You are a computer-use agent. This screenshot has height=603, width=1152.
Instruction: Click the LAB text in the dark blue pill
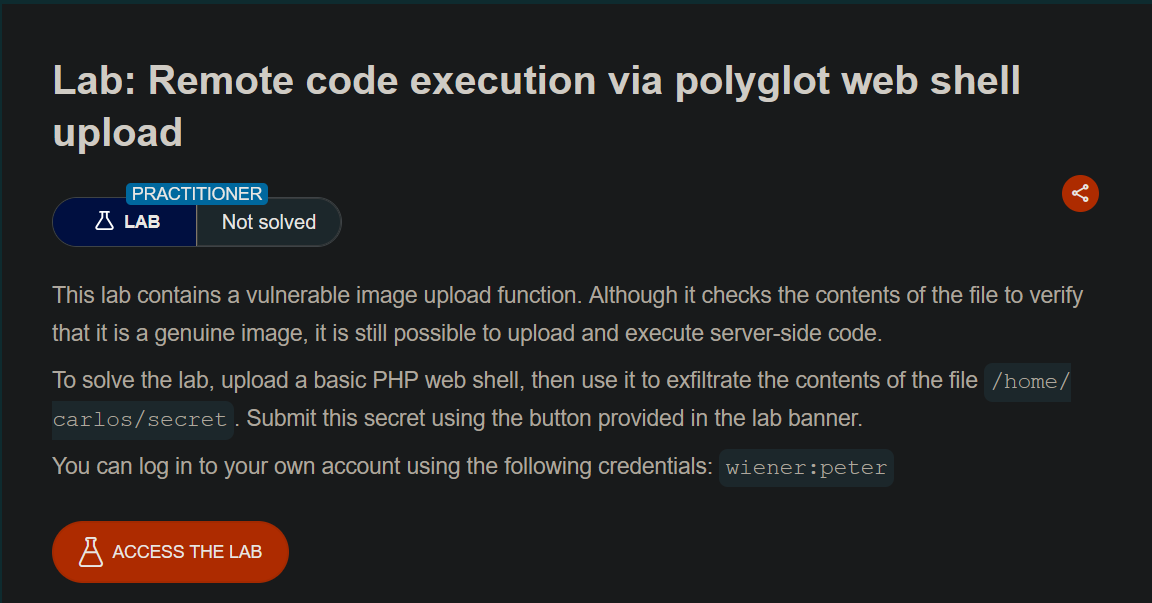tap(142, 222)
